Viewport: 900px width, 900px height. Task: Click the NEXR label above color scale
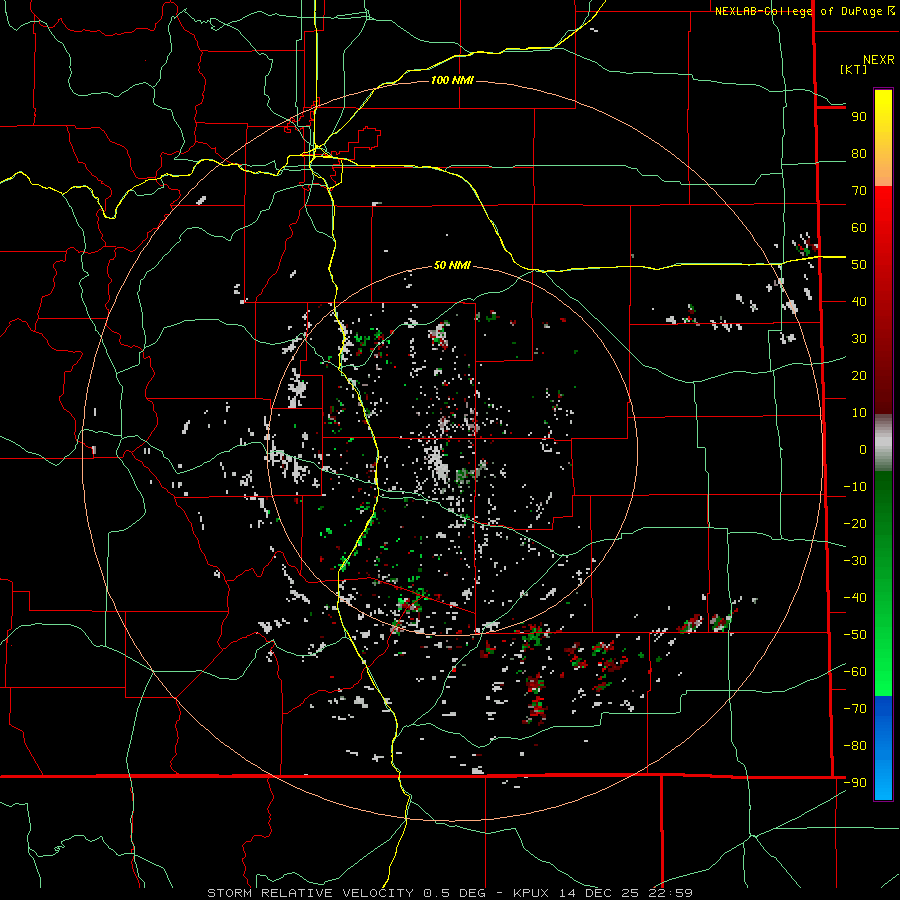coord(878,59)
